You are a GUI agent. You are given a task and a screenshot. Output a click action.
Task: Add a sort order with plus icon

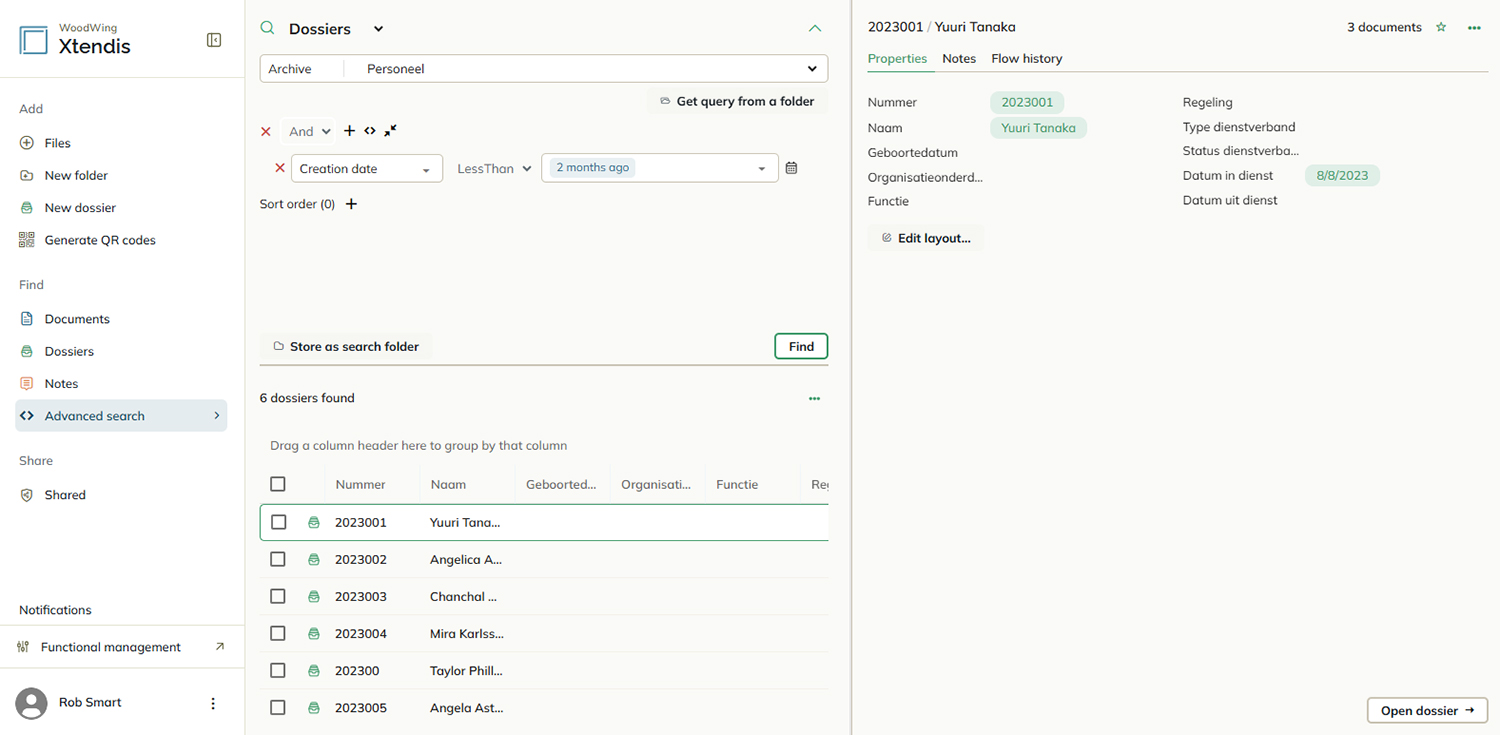pyautogui.click(x=351, y=204)
